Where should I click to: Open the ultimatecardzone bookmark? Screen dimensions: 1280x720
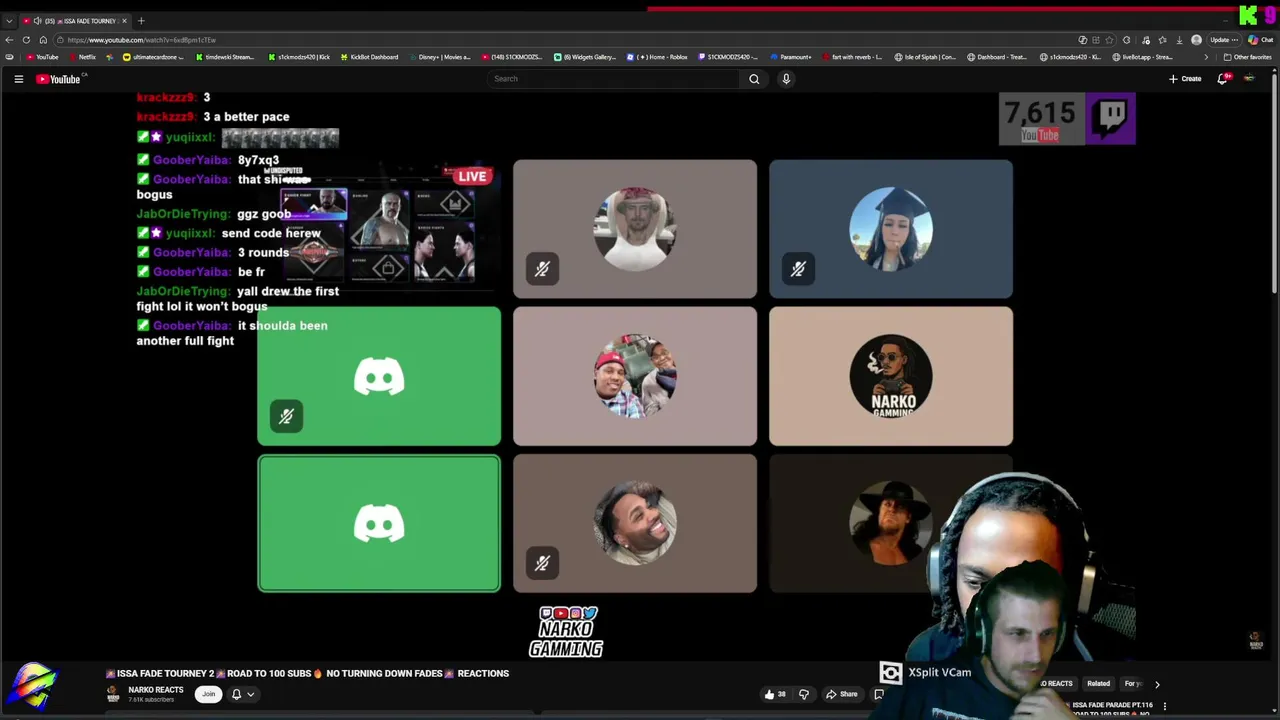[153, 57]
